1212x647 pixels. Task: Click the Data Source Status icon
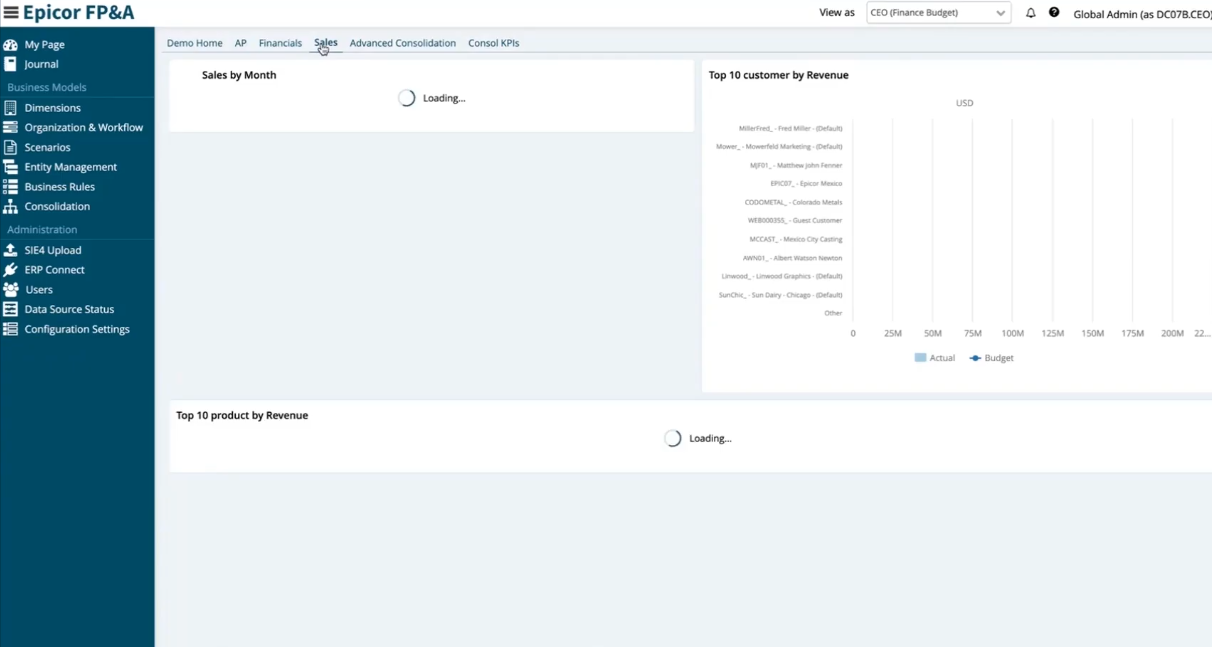[x=10, y=309]
